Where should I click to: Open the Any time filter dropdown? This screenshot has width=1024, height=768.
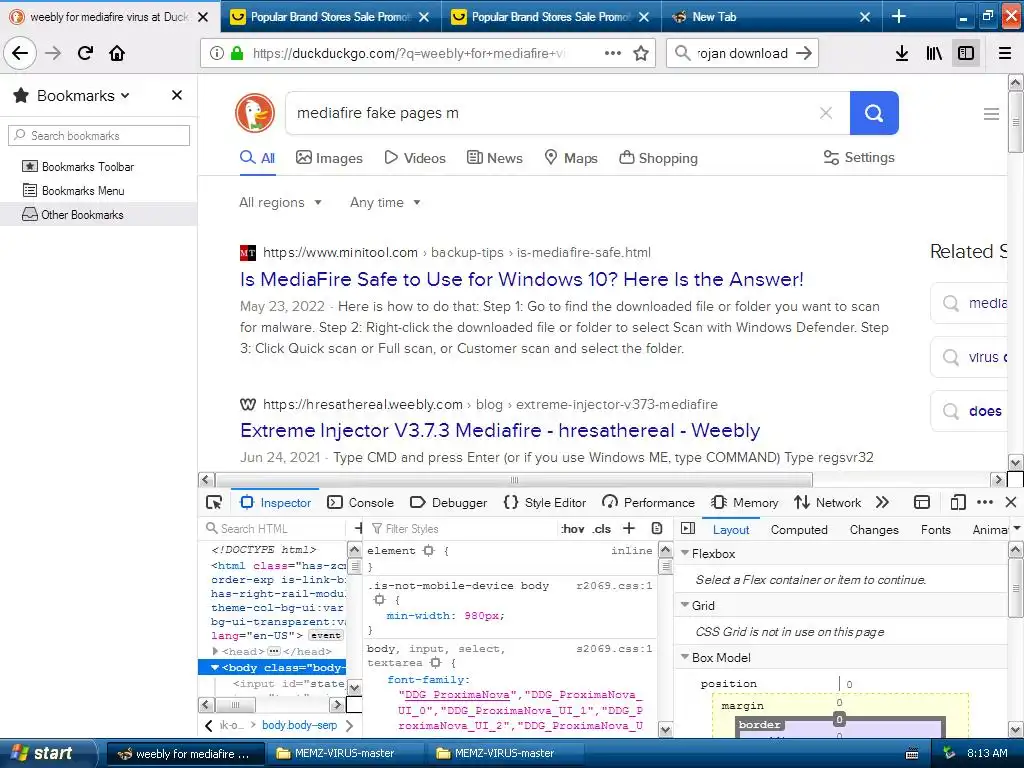click(385, 202)
